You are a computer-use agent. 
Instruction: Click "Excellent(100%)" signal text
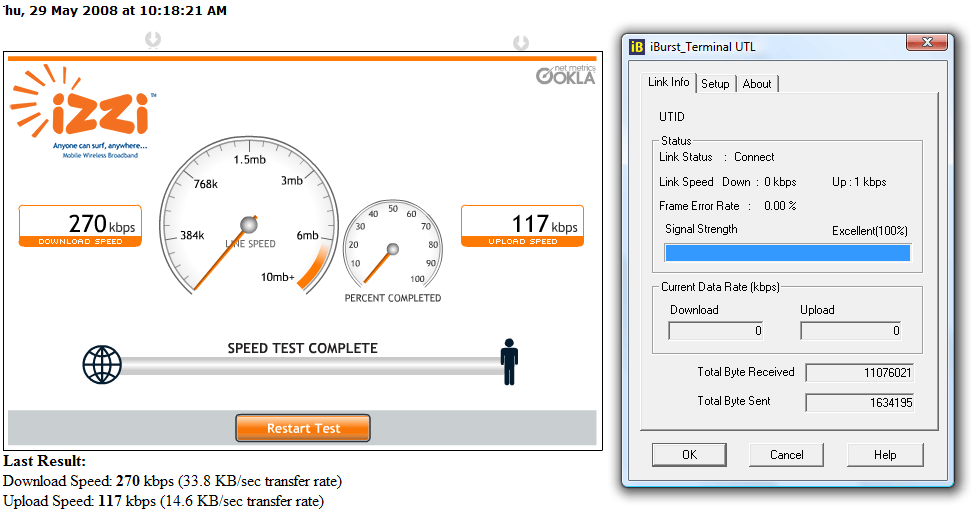click(869, 230)
